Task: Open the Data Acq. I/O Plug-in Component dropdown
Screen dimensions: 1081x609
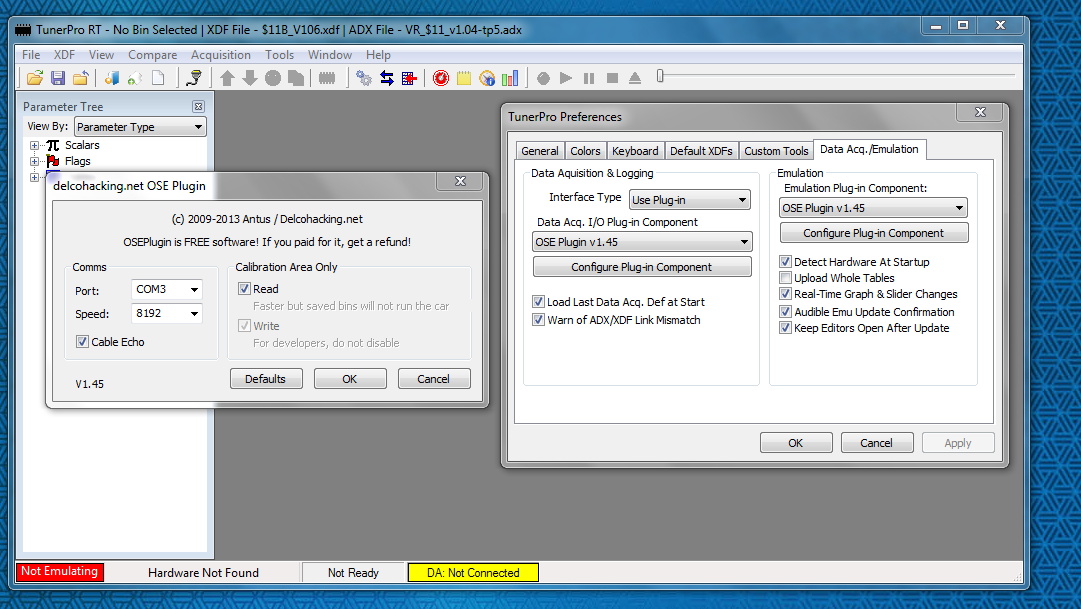Action: [x=642, y=242]
